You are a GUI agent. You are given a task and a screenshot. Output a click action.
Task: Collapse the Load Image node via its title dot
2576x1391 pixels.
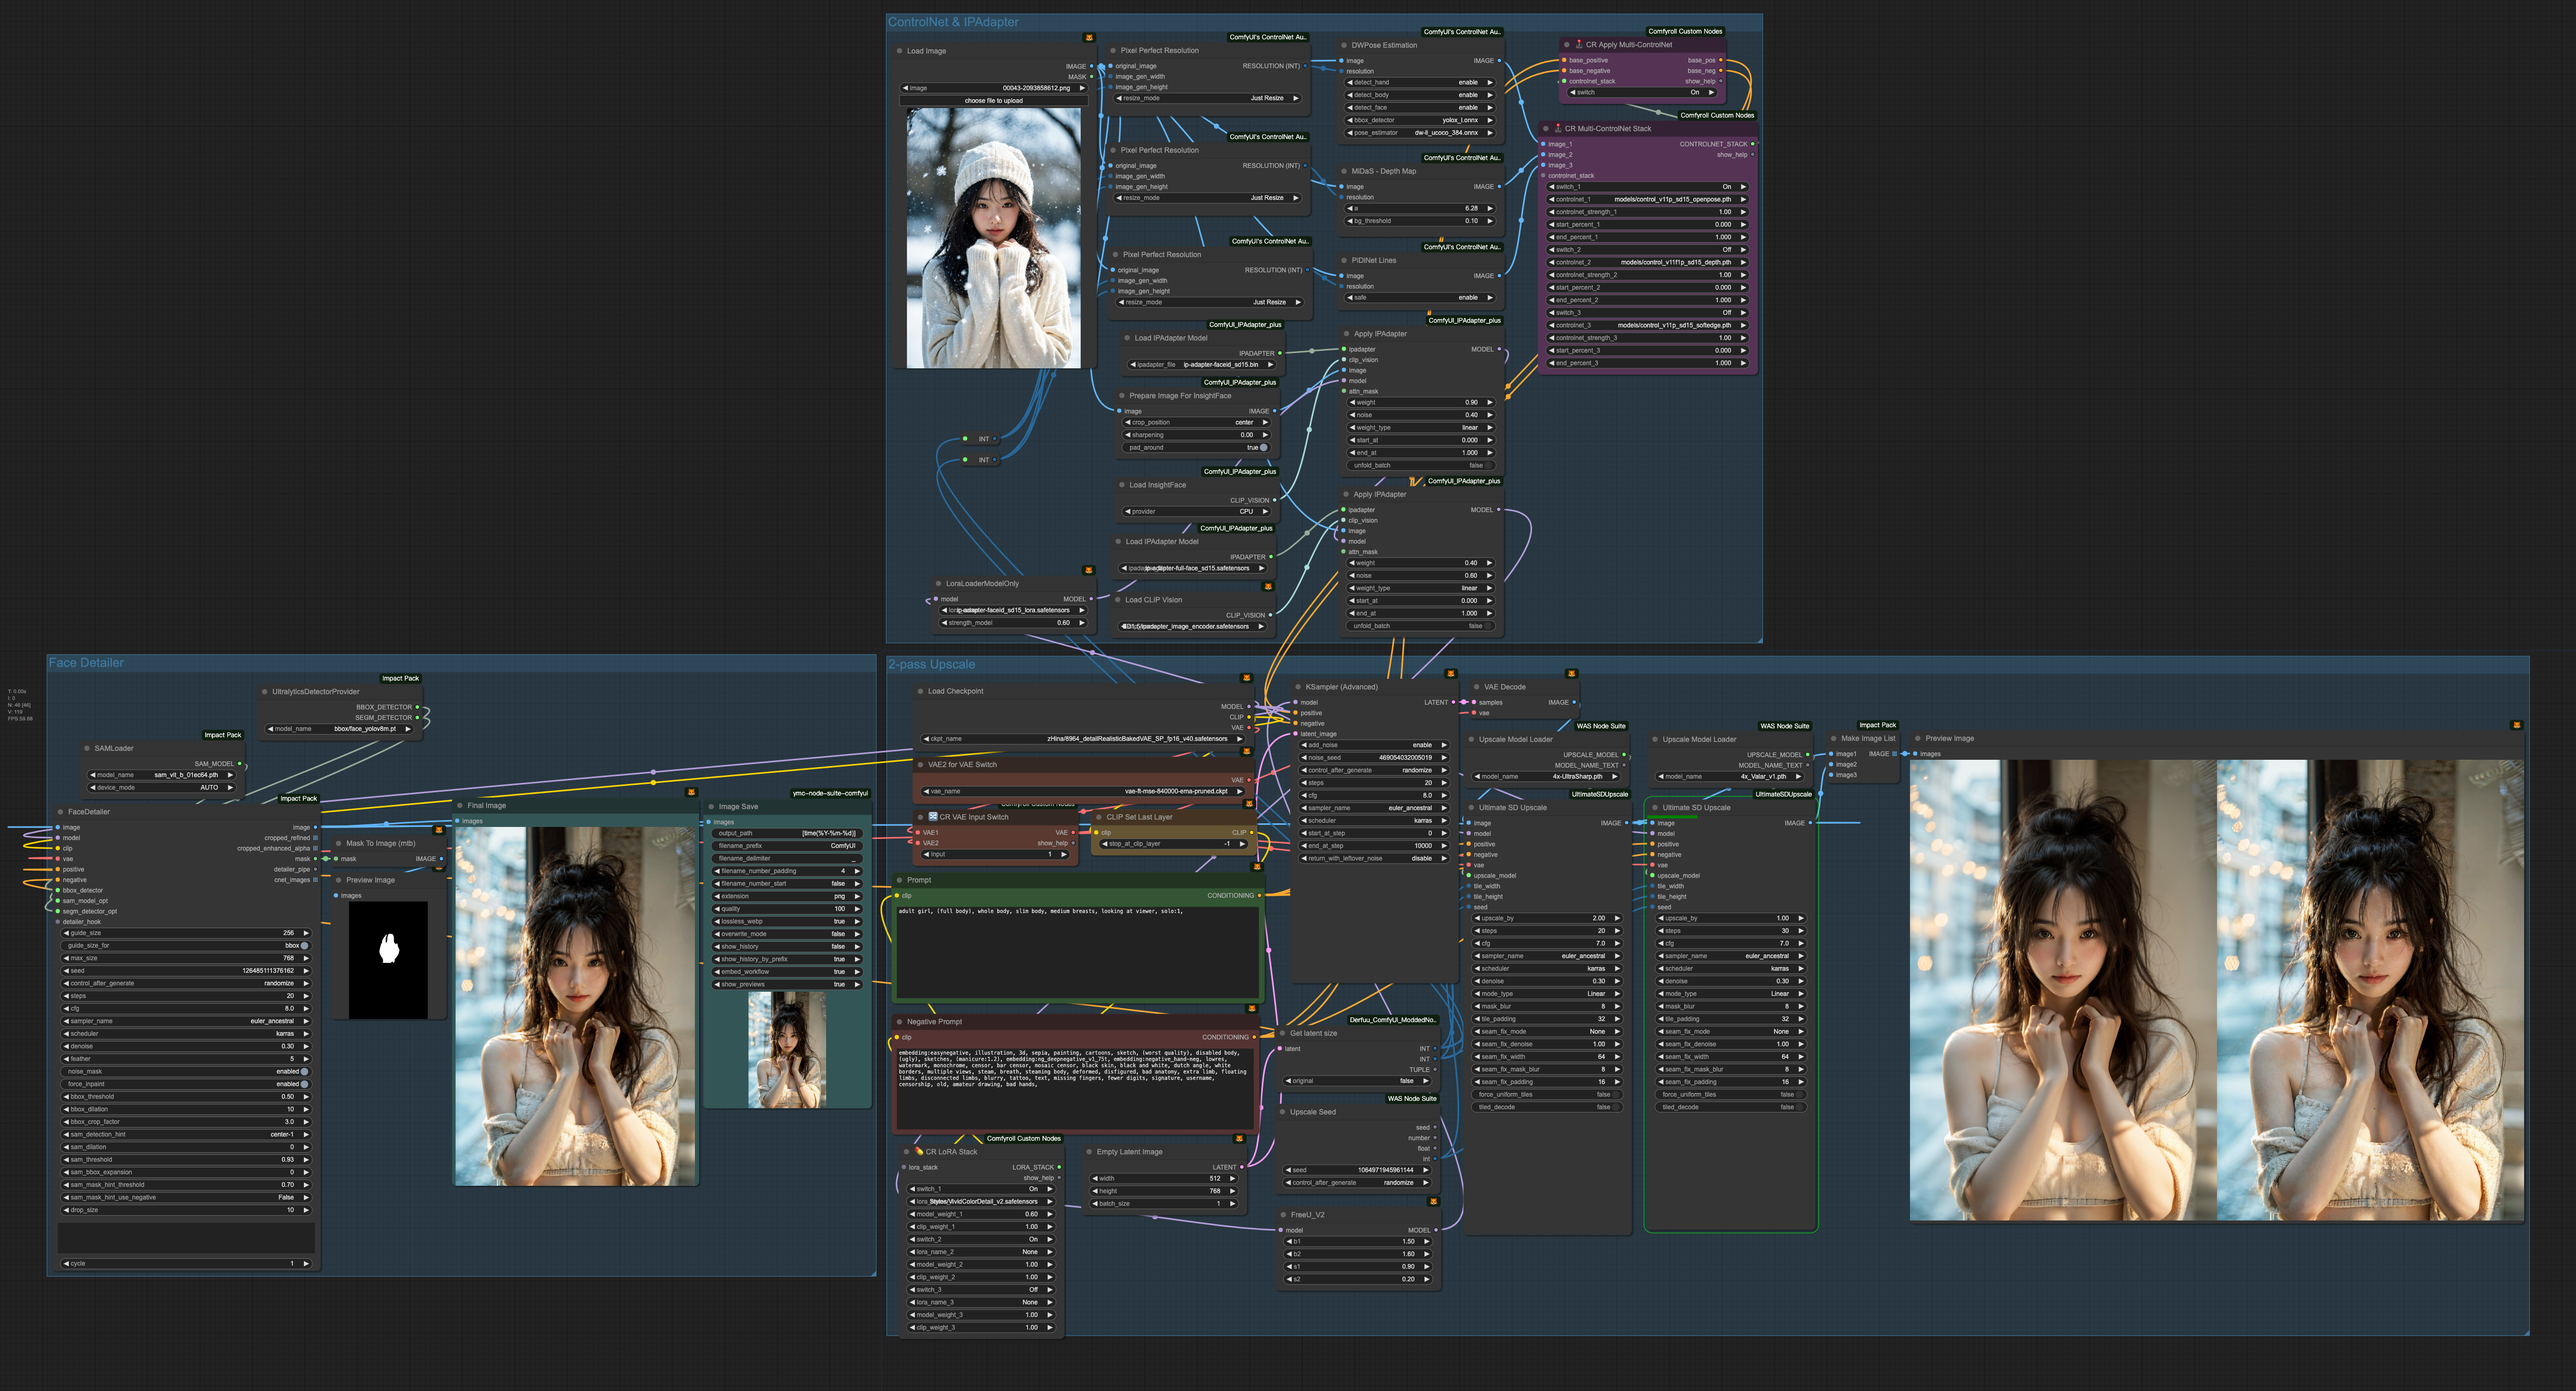pos(899,51)
